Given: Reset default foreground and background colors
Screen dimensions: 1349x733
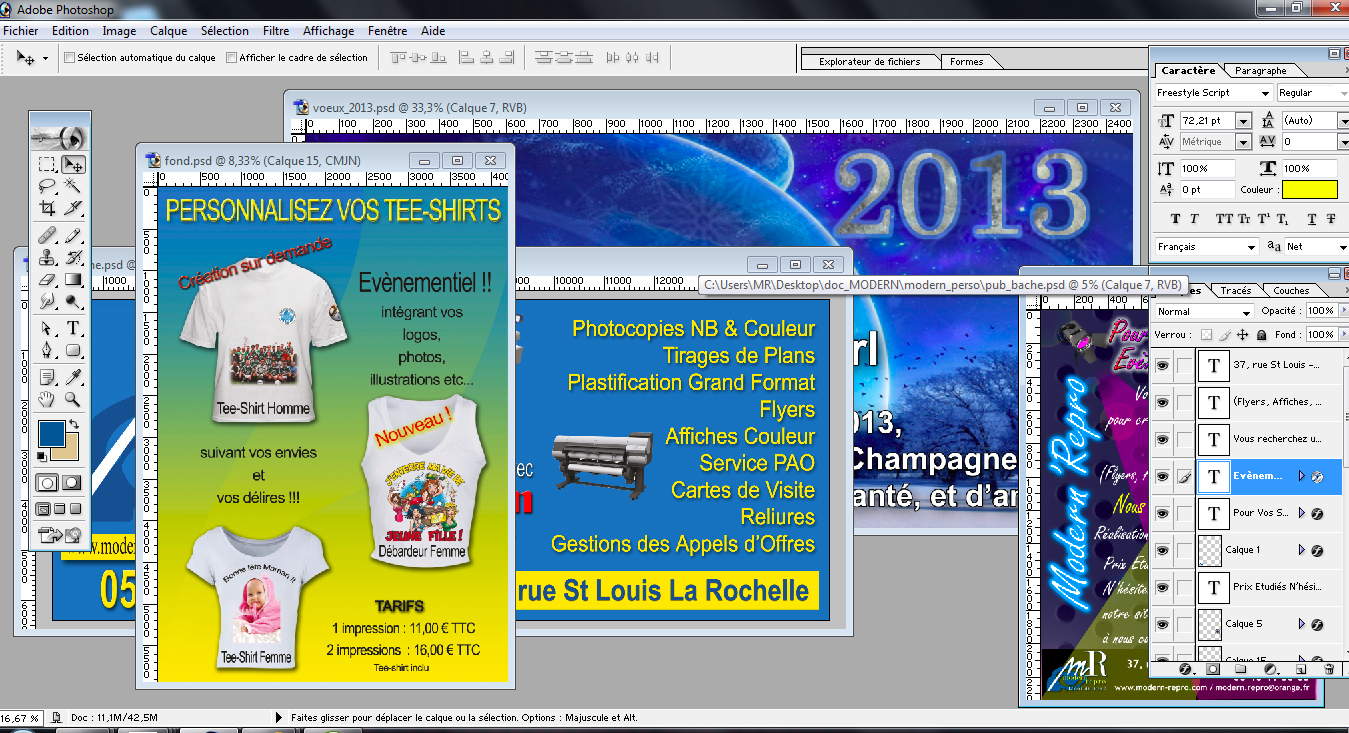Looking at the screenshot, I should point(42,457).
